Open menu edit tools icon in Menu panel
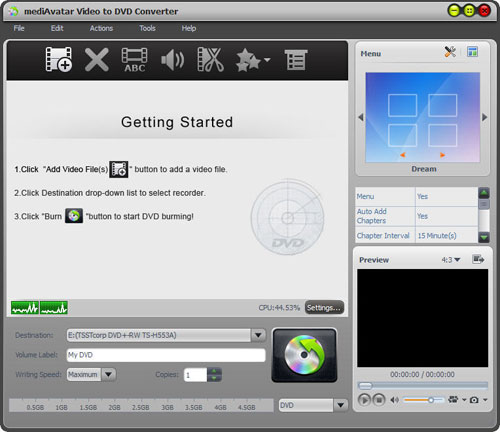500x432 pixels. (450, 52)
